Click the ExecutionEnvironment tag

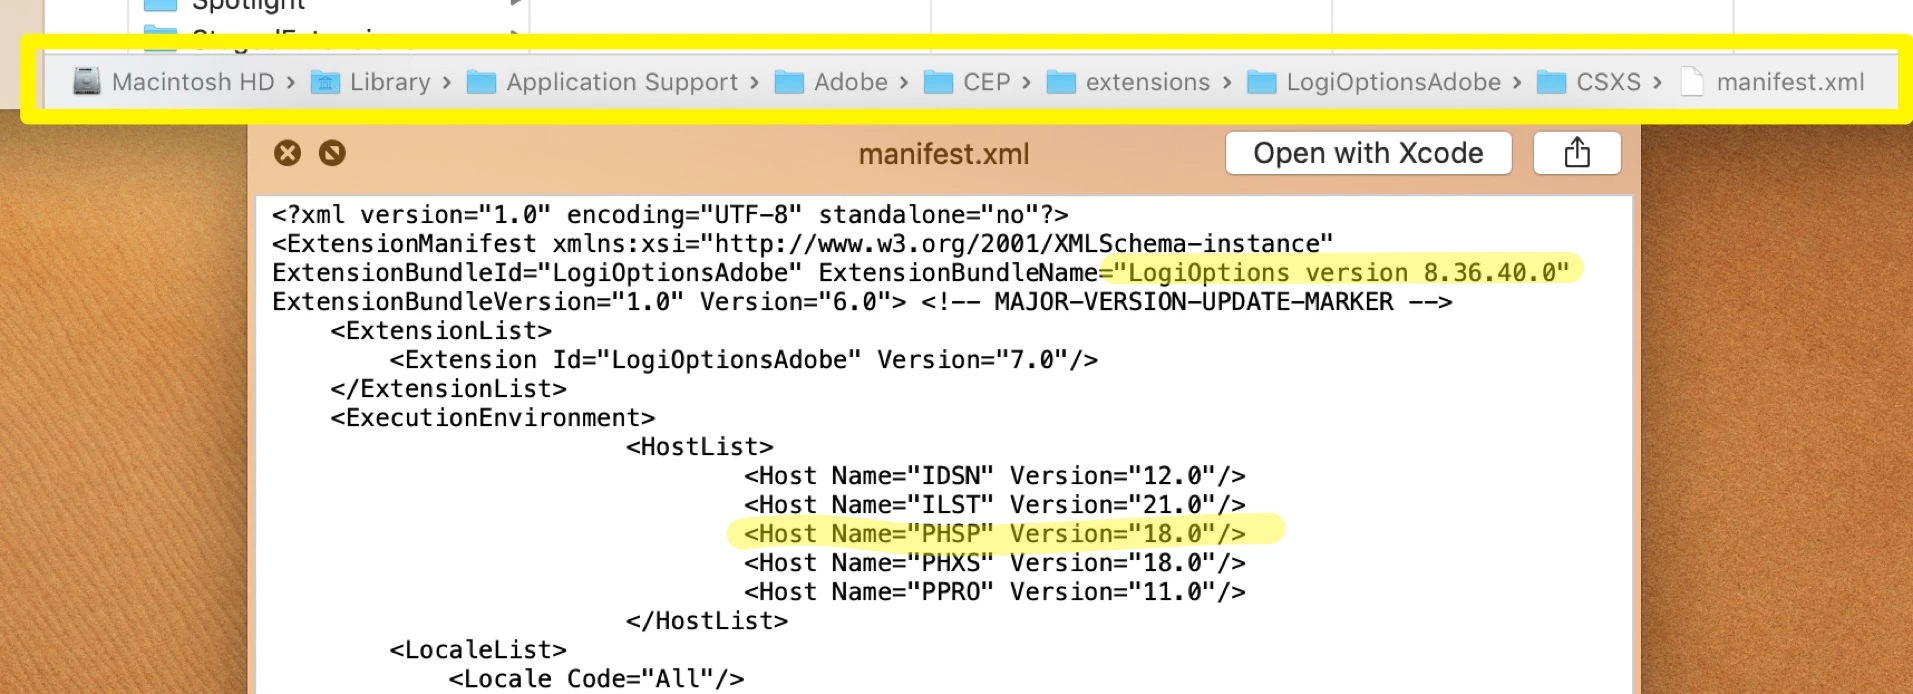pyautogui.click(x=493, y=418)
